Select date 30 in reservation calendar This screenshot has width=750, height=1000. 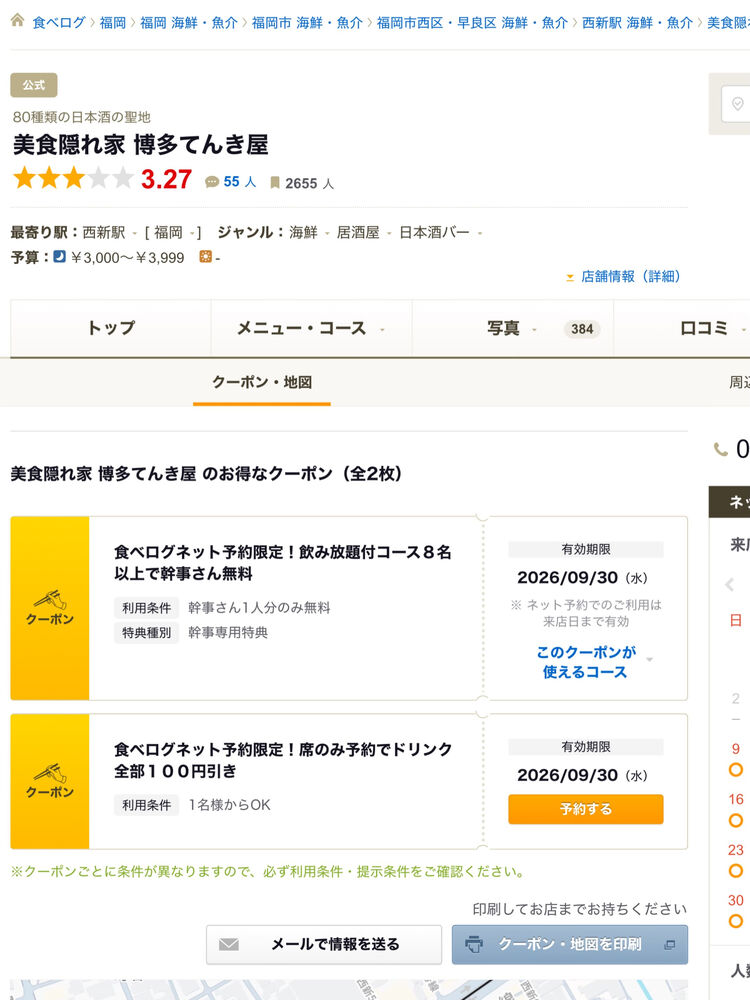[736, 911]
